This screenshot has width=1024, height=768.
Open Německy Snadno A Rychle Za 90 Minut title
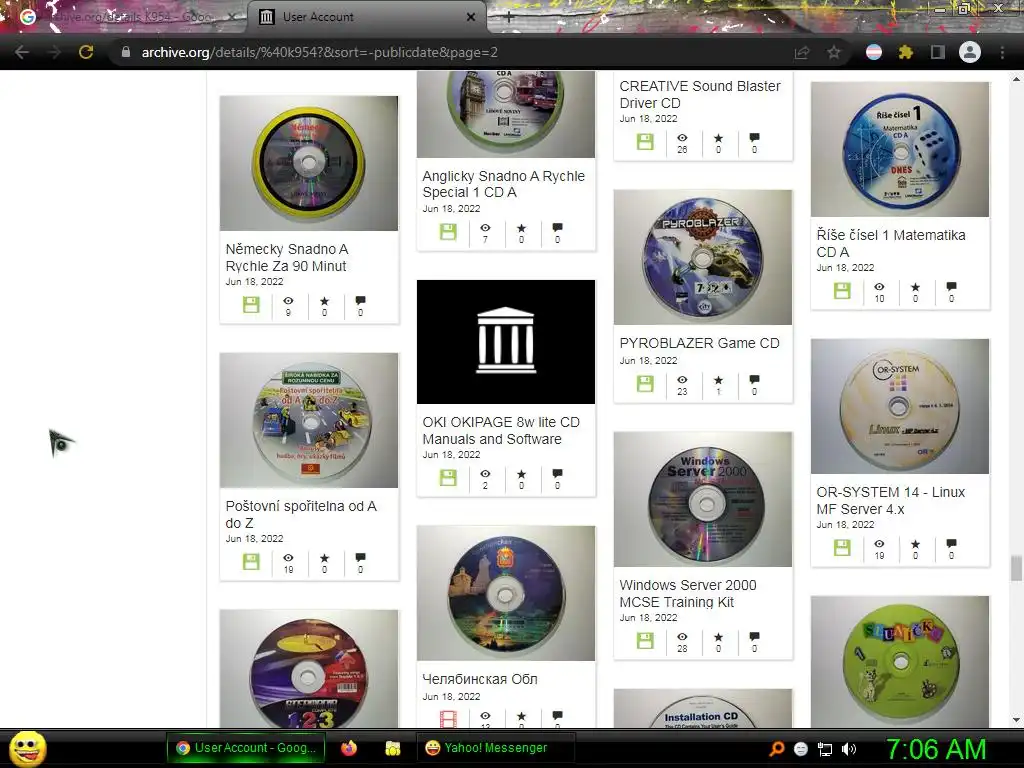click(287, 257)
